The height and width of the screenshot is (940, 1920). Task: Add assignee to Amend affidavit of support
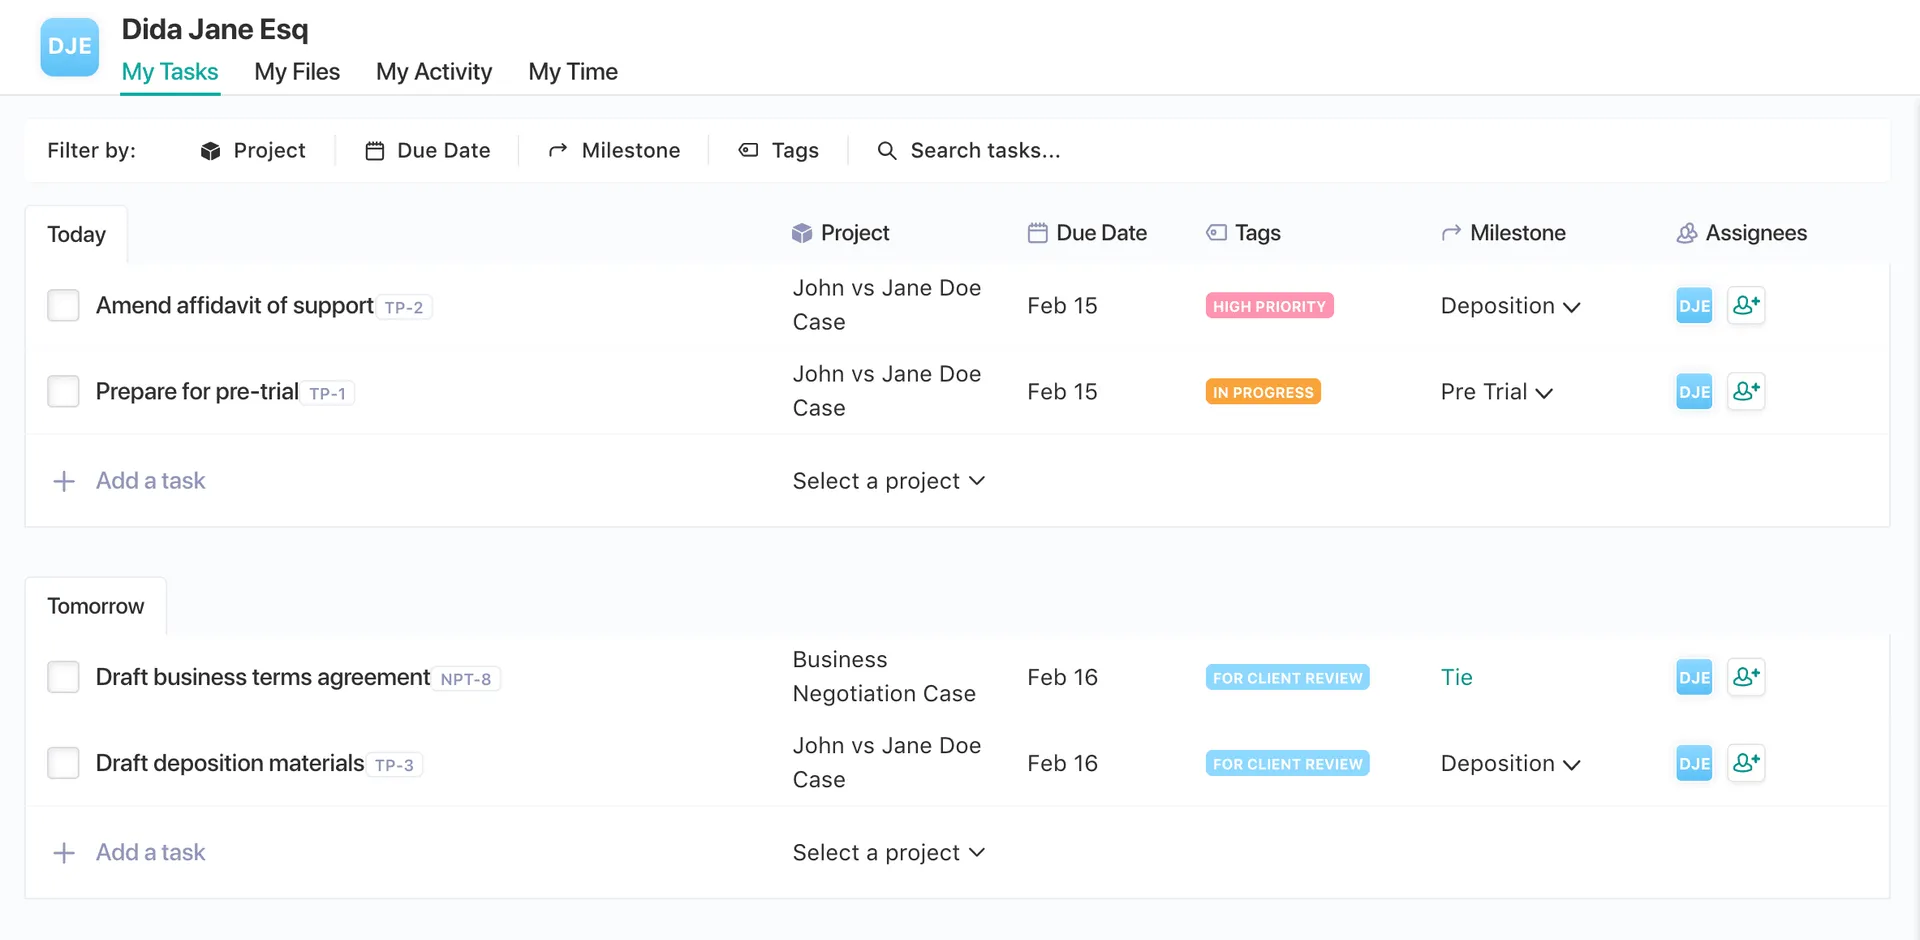pos(1745,305)
